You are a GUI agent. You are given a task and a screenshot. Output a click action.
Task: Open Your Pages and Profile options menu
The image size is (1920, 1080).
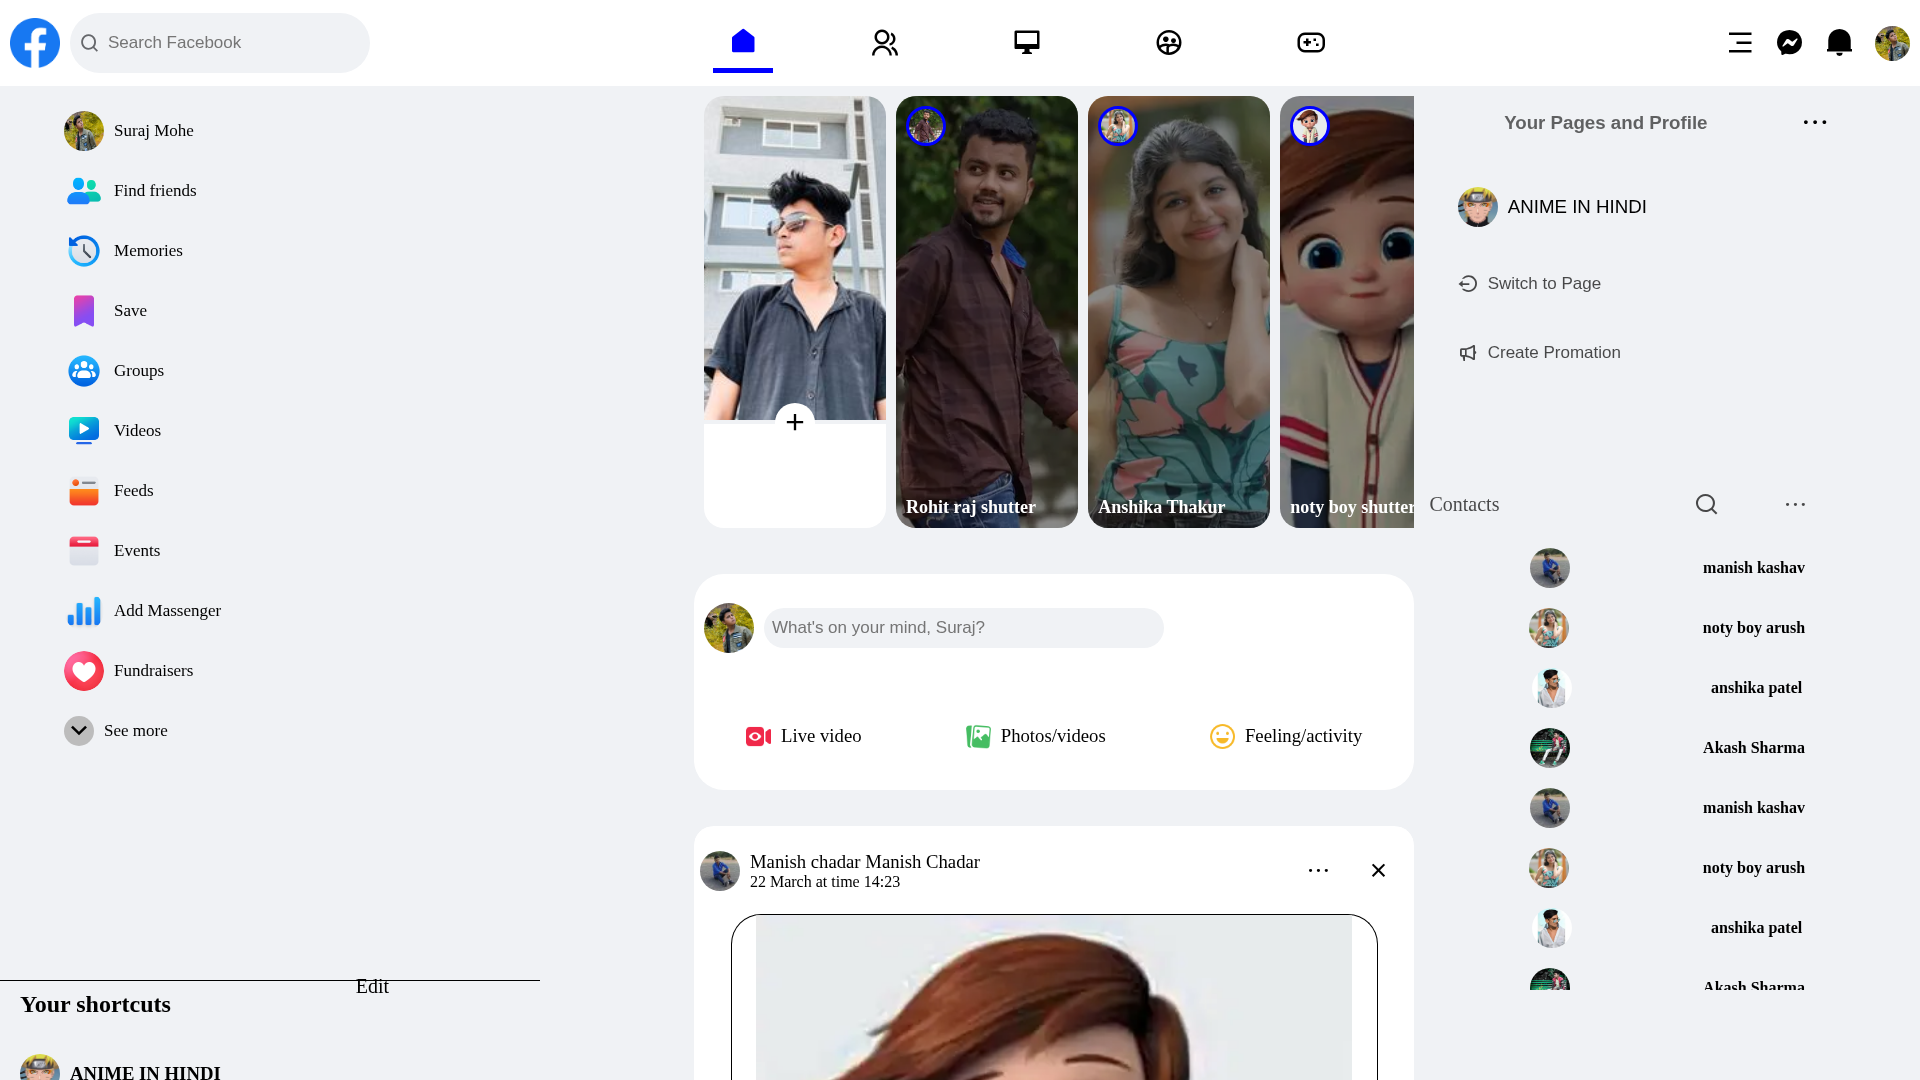coord(1815,122)
